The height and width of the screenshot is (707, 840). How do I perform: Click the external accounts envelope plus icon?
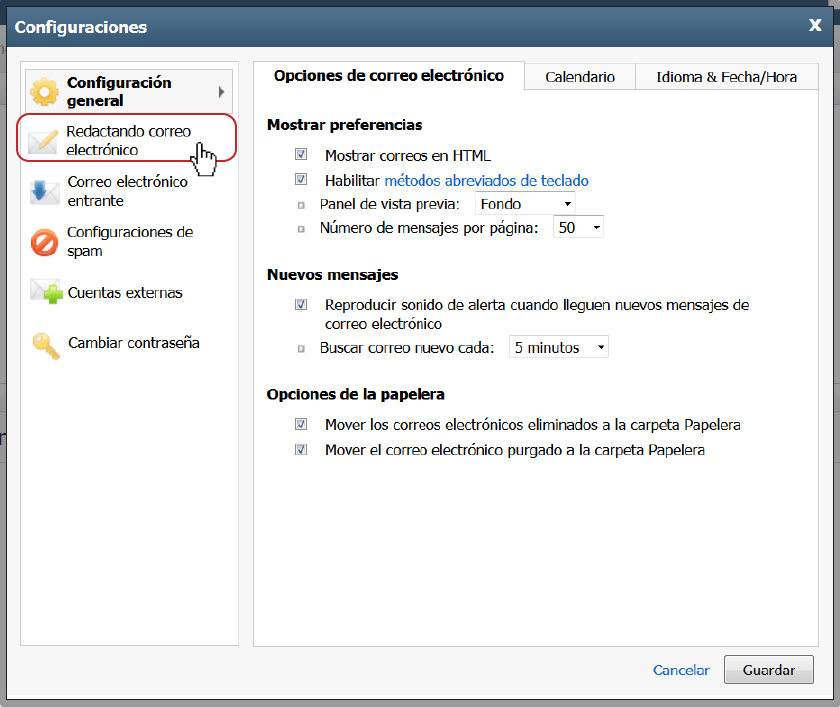46,291
